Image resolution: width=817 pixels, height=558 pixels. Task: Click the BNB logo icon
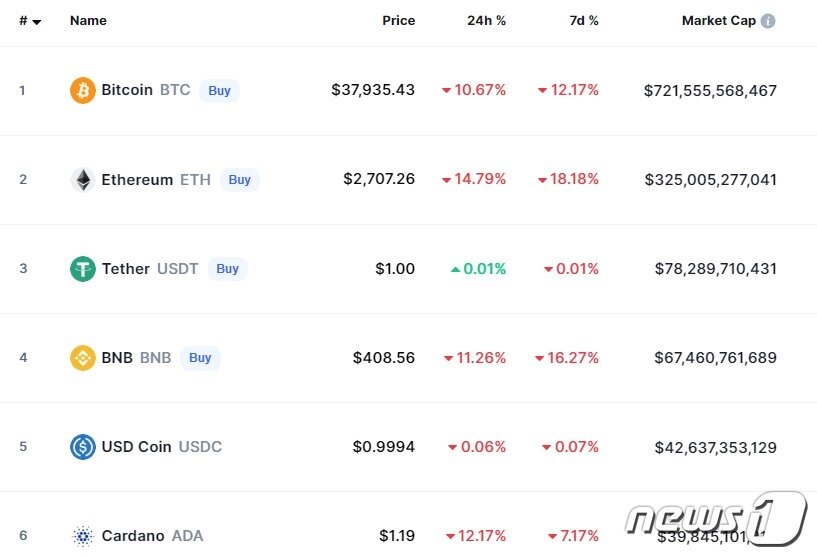(x=83, y=358)
